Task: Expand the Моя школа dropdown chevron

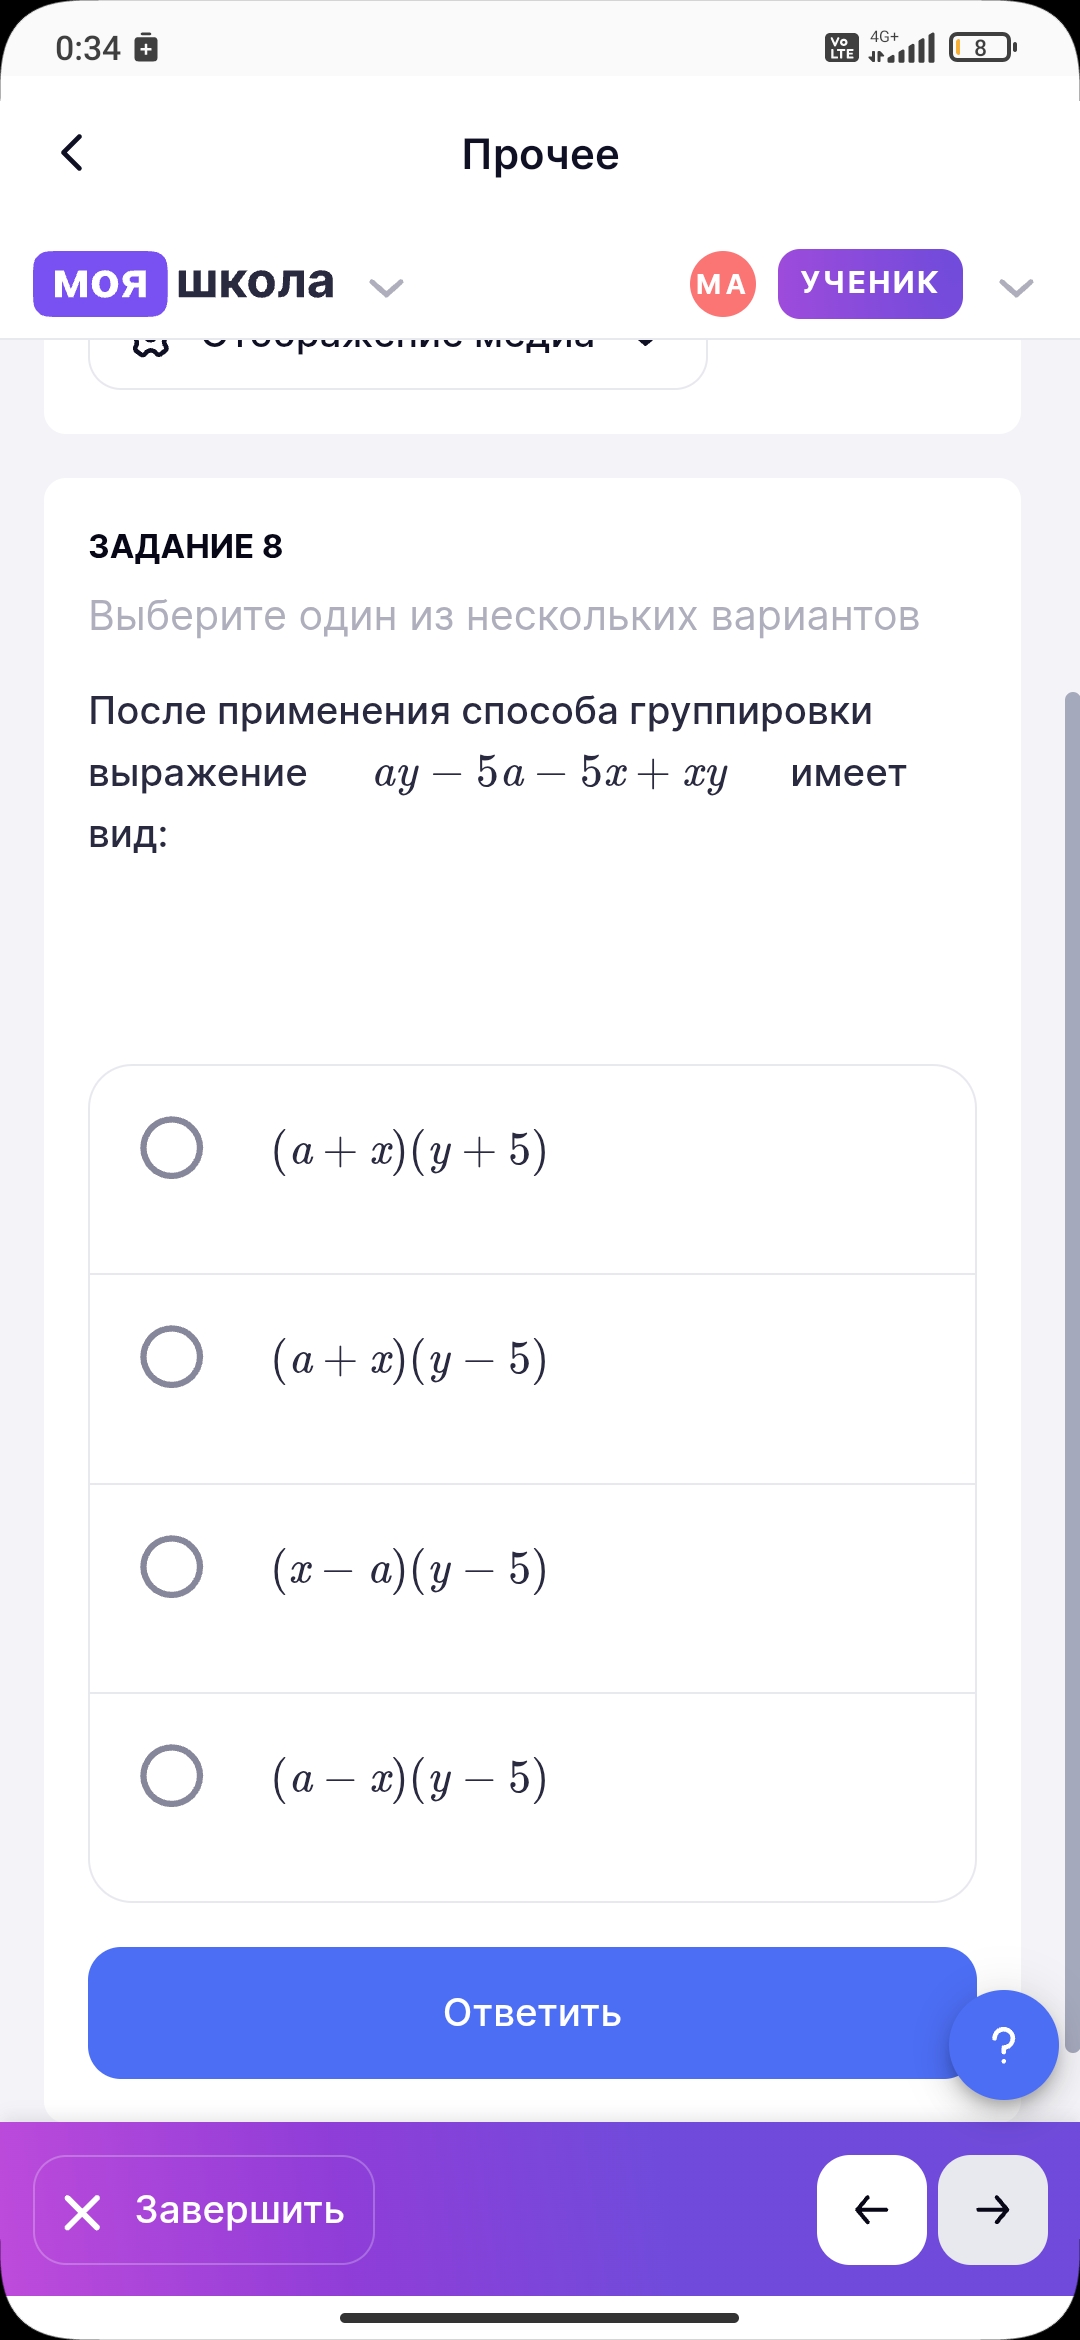Action: (x=386, y=288)
